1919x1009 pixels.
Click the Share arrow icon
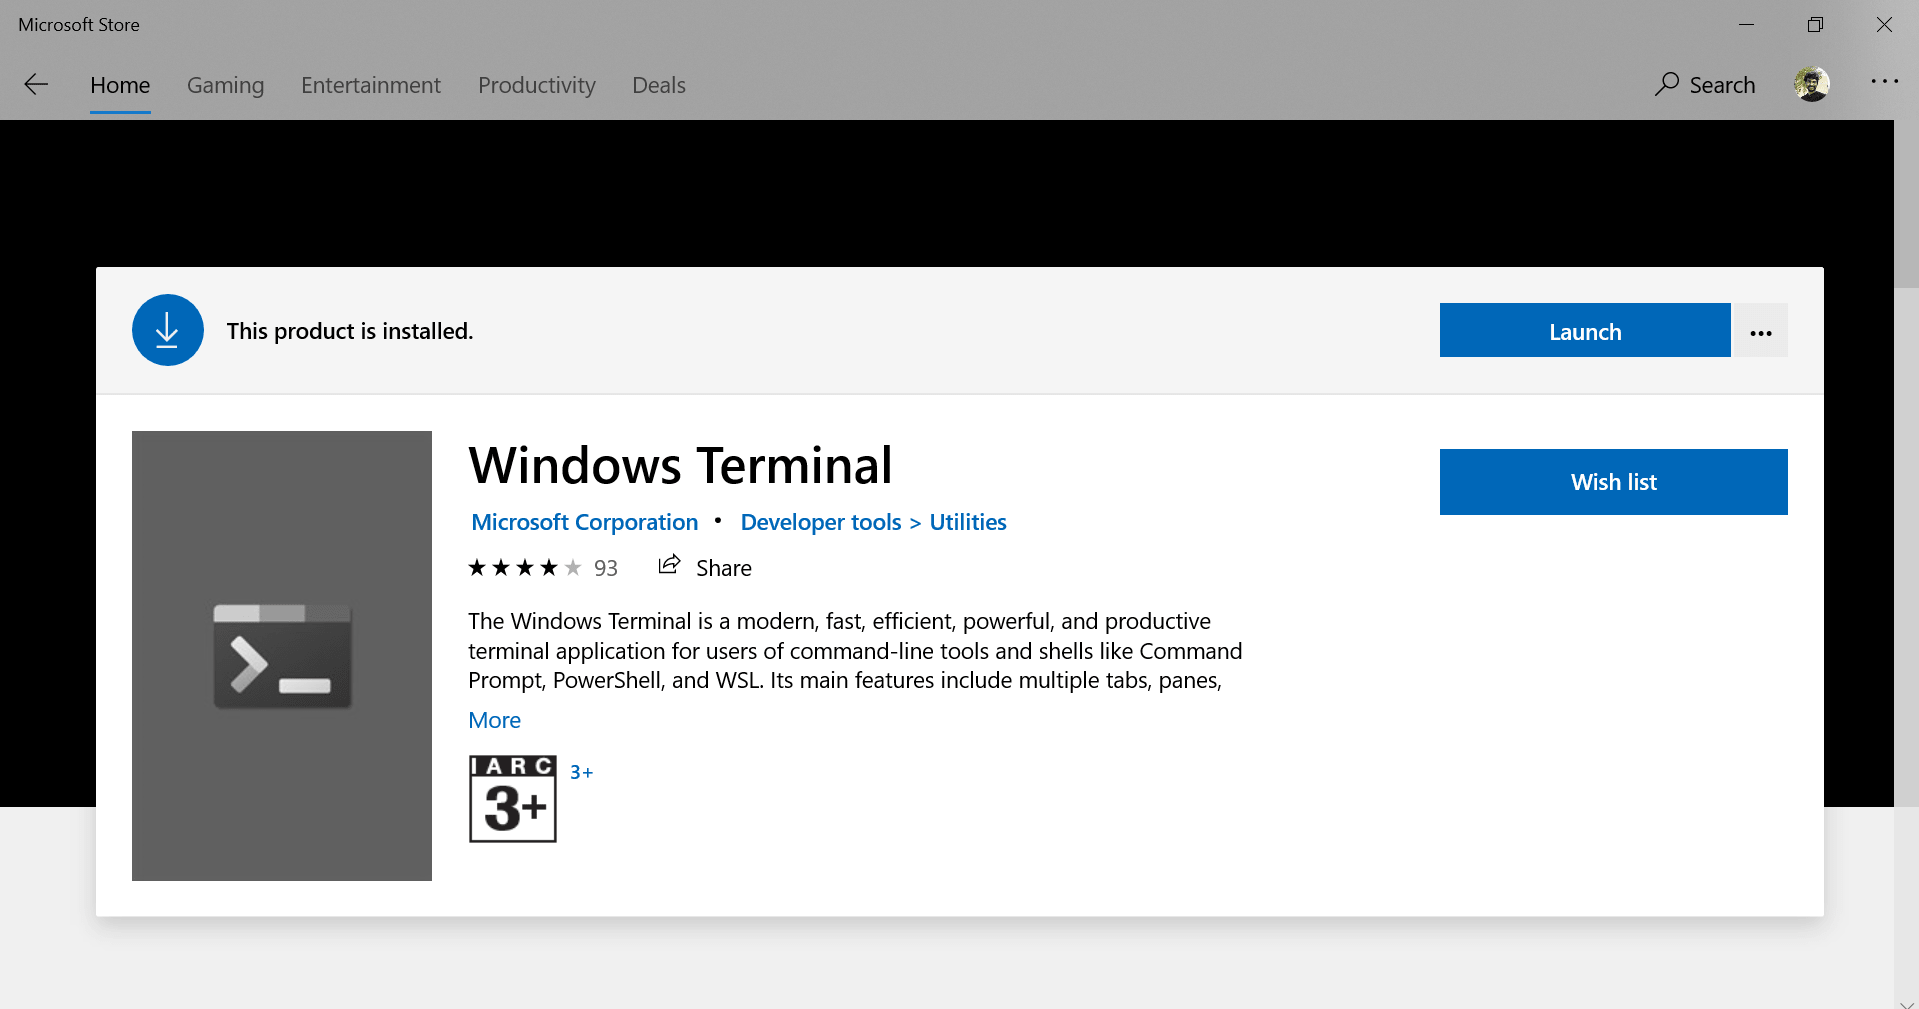[x=669, y=565]
